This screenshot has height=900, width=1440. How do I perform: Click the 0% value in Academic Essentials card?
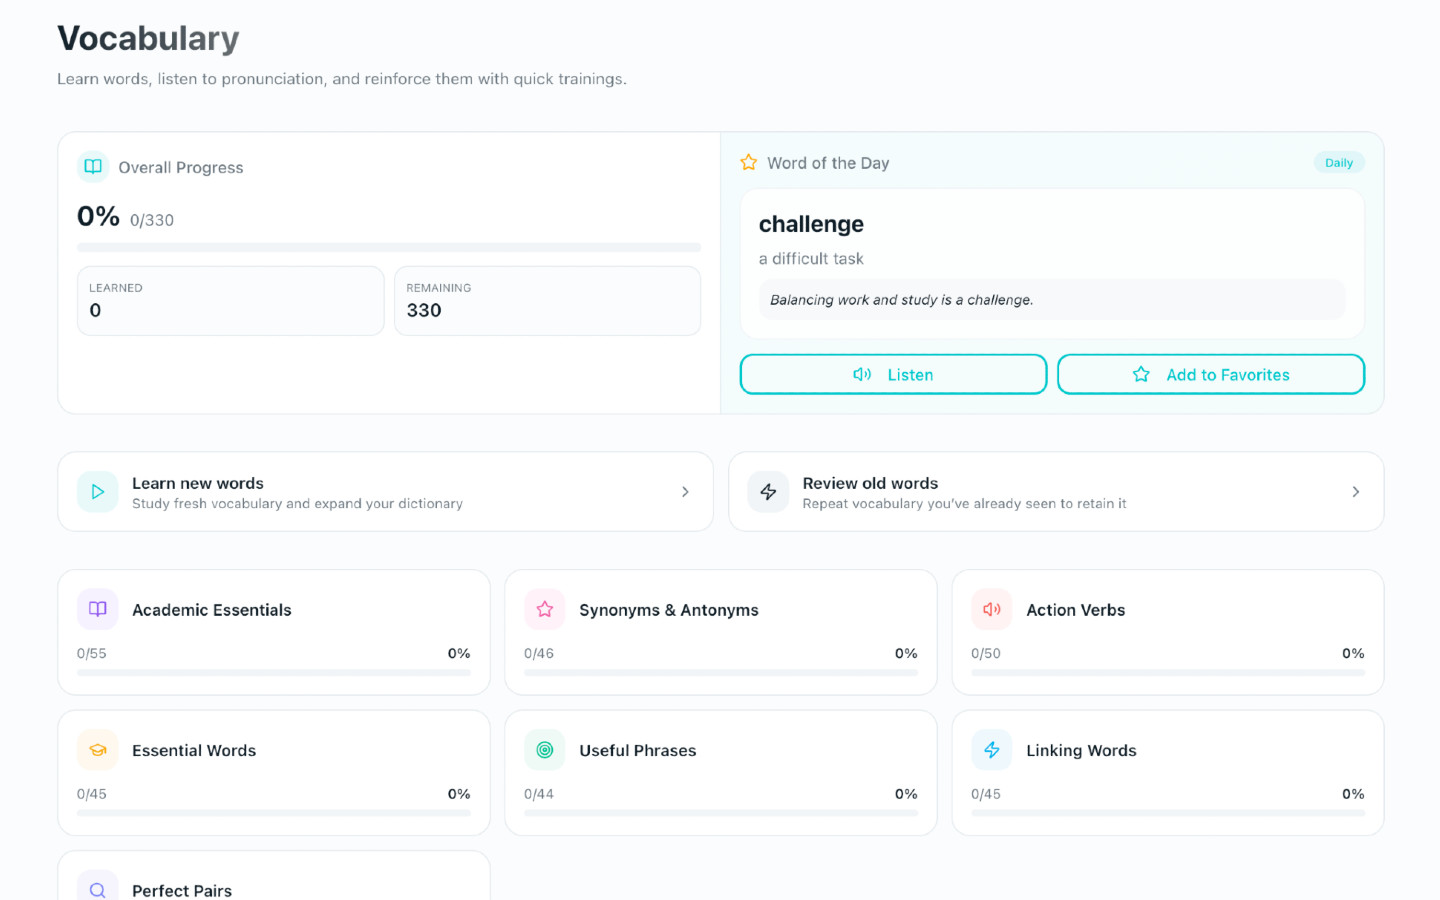point(459,653)
